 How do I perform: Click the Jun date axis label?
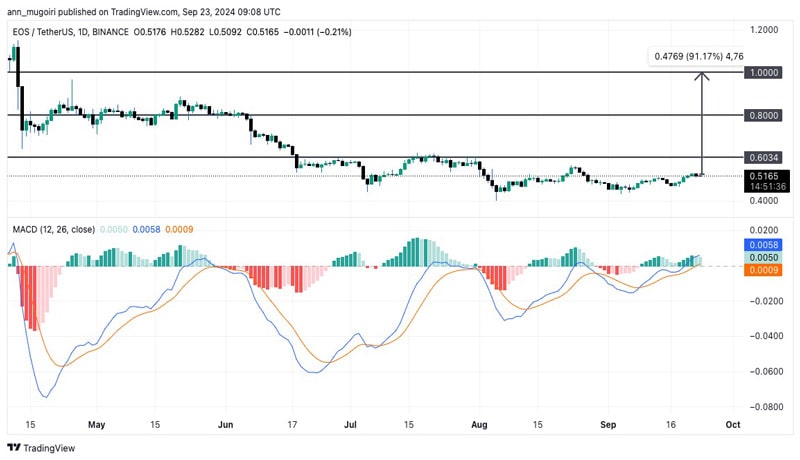click(x=225, y=424)
